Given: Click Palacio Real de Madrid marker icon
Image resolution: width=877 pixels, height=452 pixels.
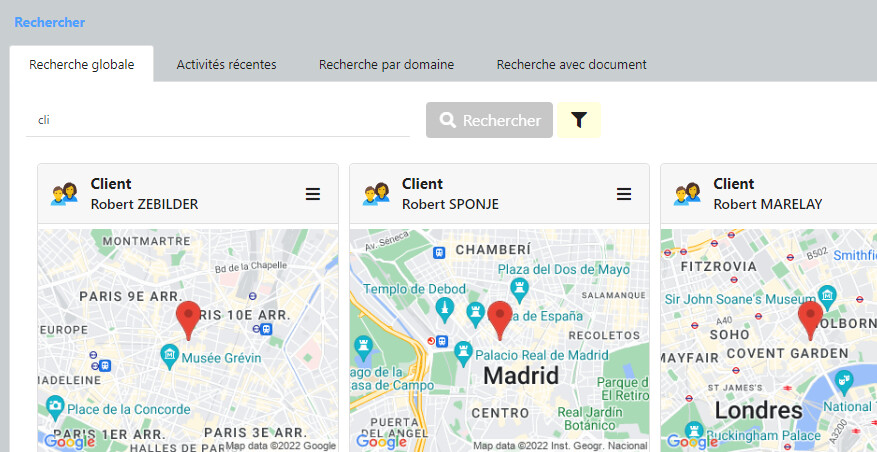Looking at the screenshot, I should [463, 354].
